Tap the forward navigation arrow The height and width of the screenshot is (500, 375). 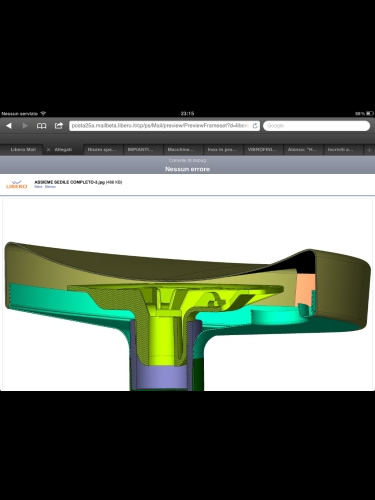click(x=25, y=126)
